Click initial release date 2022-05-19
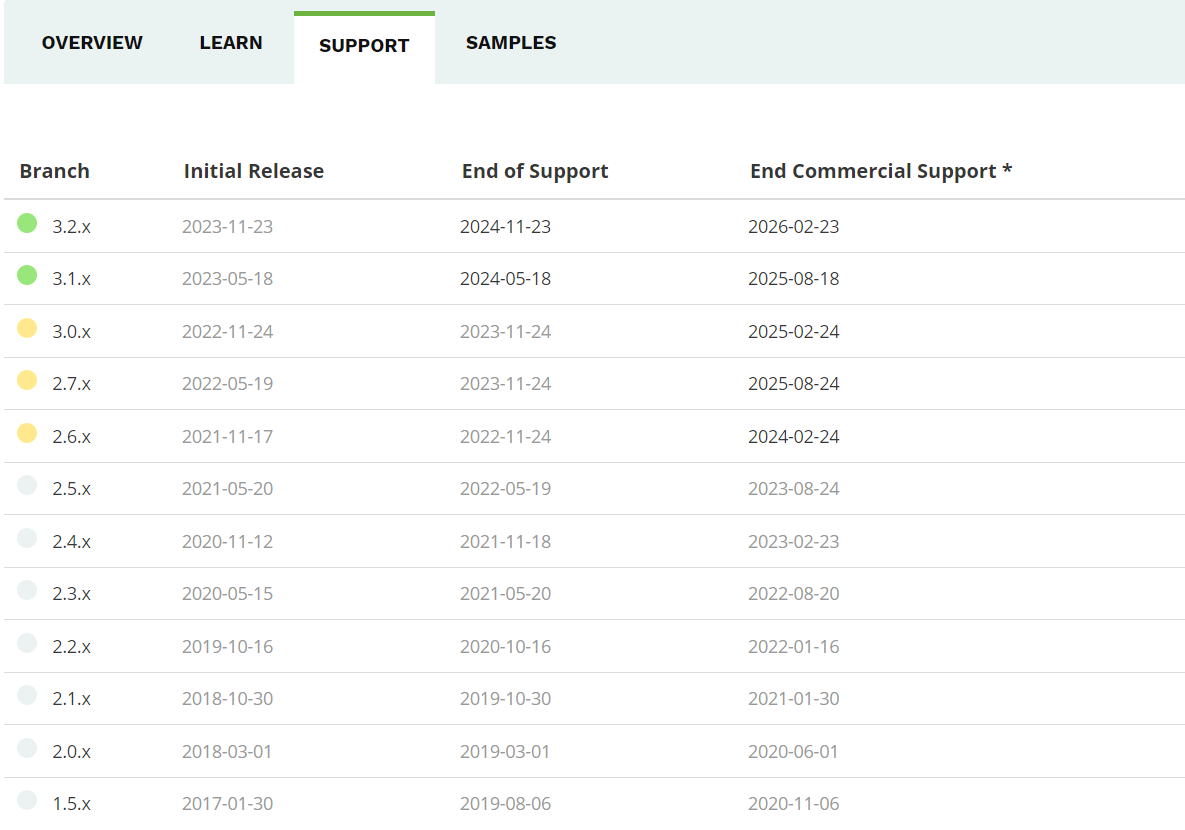The width and height of the screenshot is (1185, 830). [227, 384]
